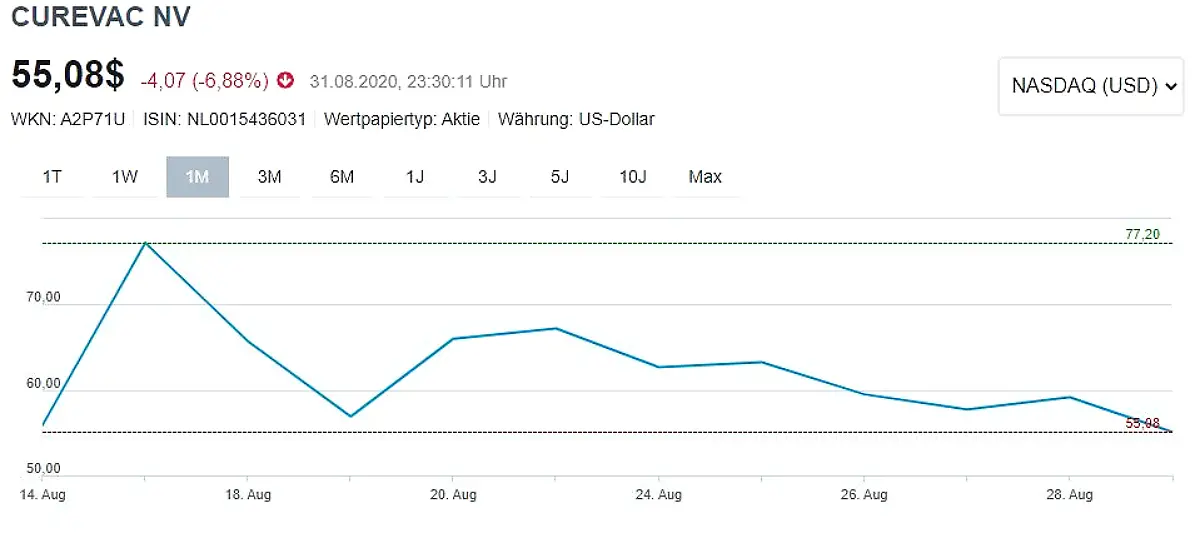Click the ISIN NL0015436031 text

coord(224,119)
